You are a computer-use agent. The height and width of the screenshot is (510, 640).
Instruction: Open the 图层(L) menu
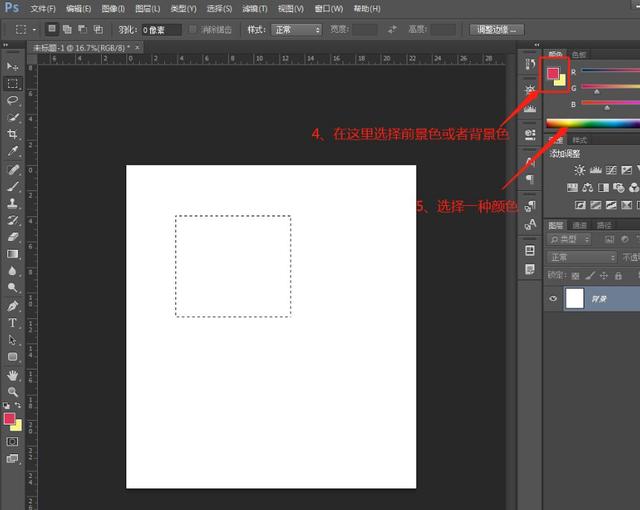(147, 9)
